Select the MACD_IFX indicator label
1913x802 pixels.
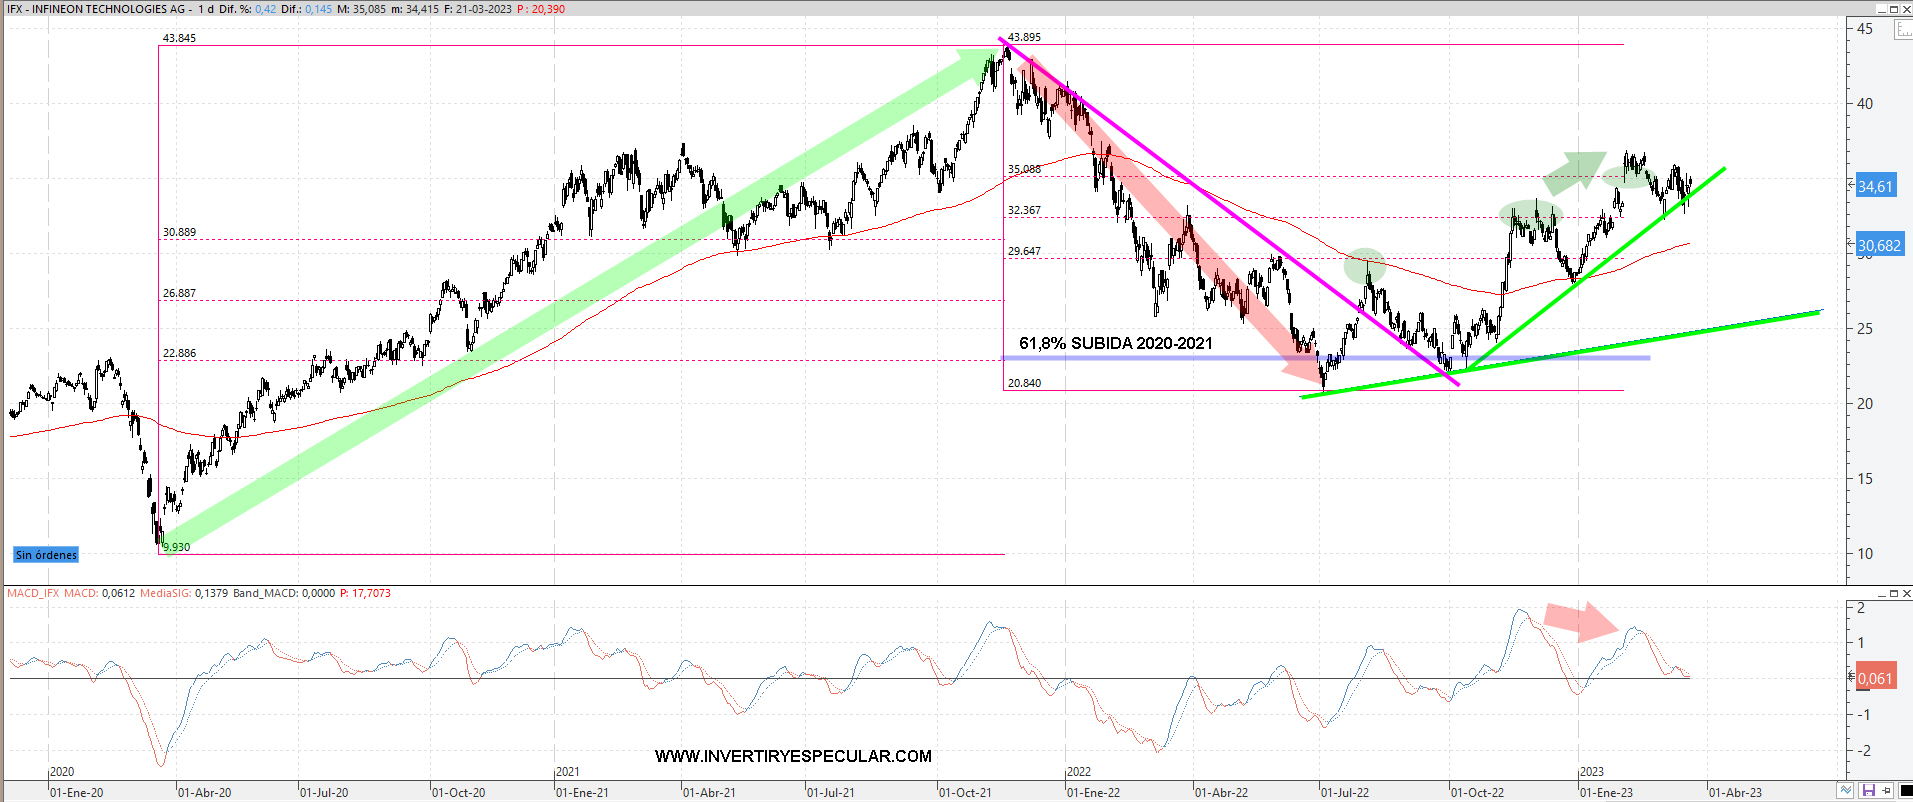coord(33,593)
